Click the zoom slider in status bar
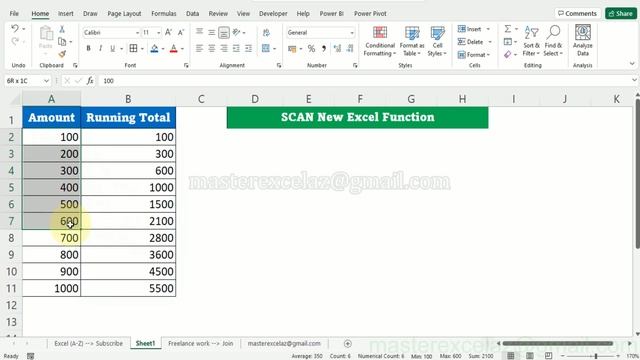 [x=595, y=356]
